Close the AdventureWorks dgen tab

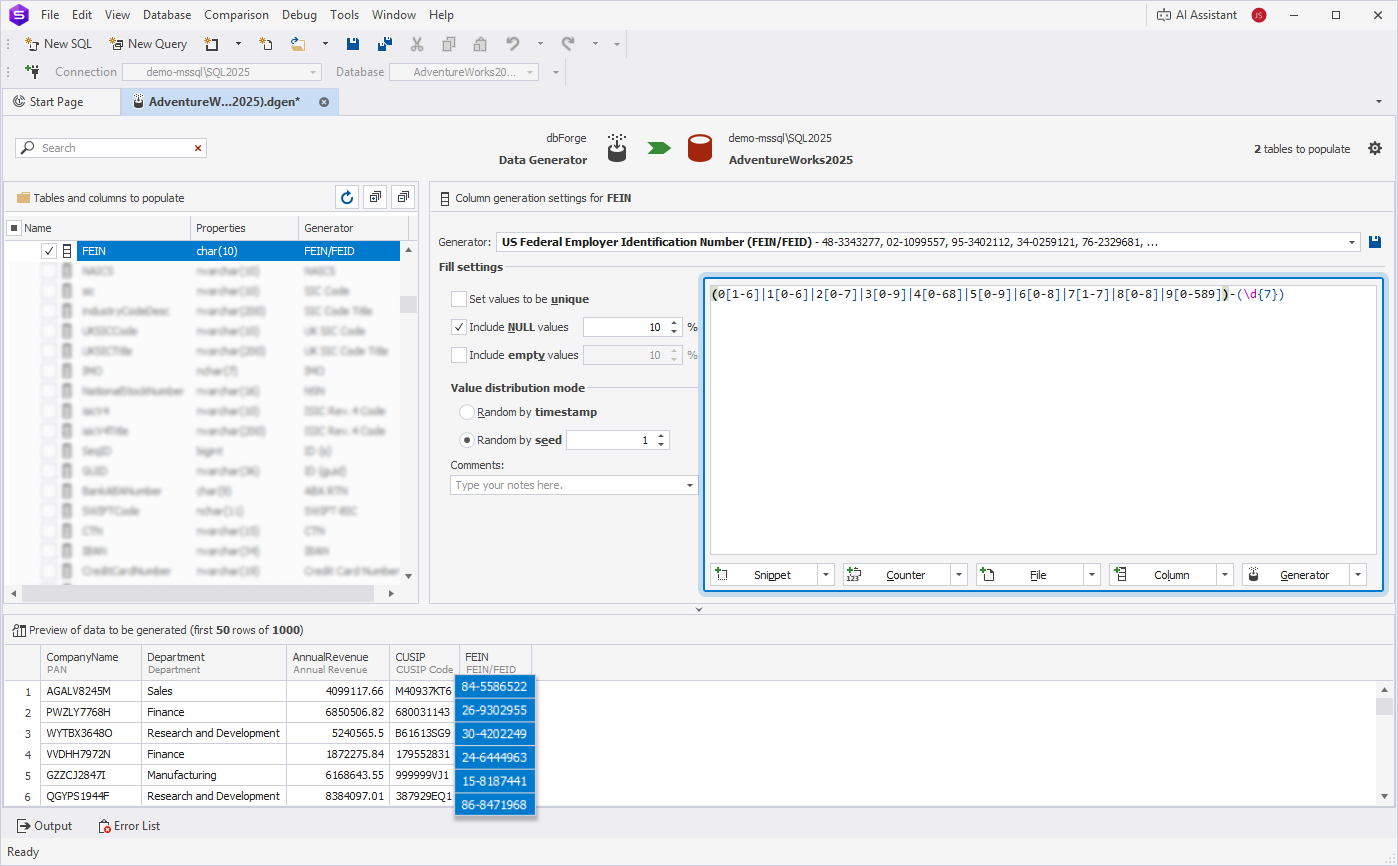click(324, 102)
